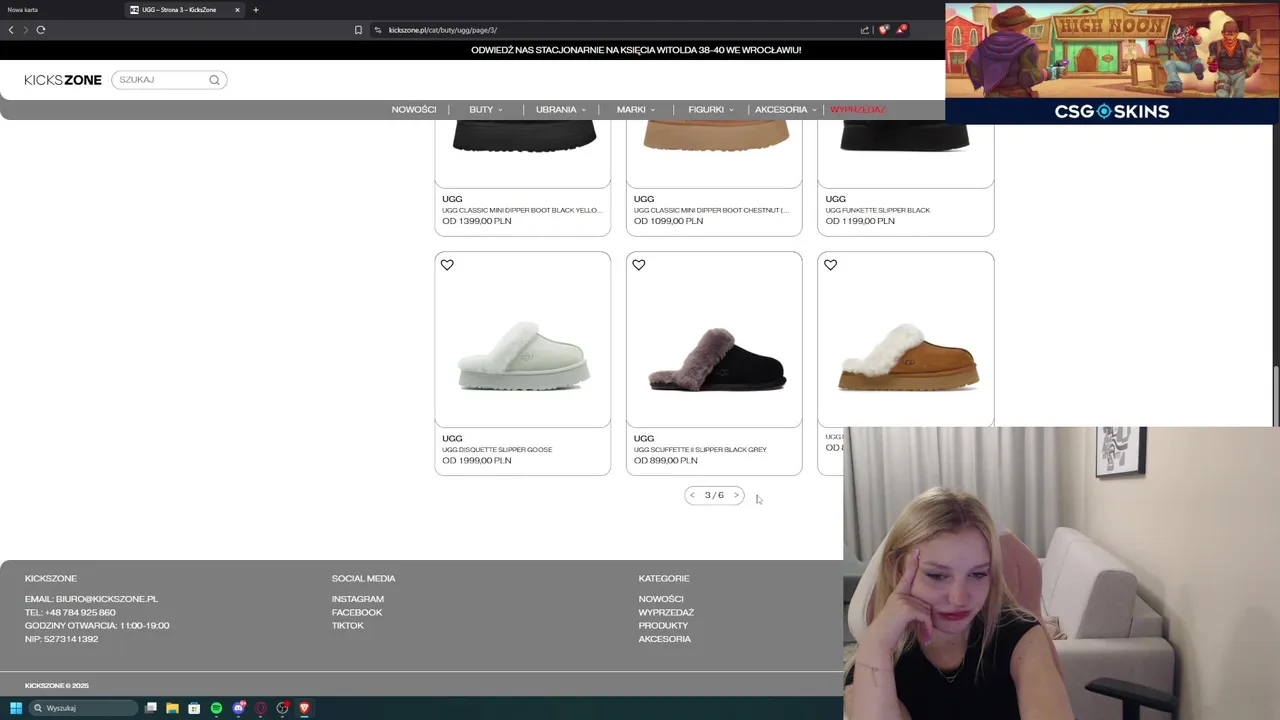Click the share icon in address bar

click(x=865, y=30)
